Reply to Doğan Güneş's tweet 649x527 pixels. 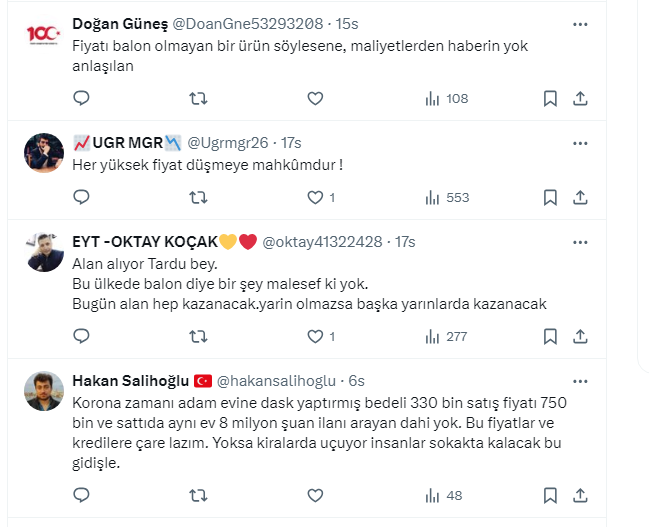[81, 98]
